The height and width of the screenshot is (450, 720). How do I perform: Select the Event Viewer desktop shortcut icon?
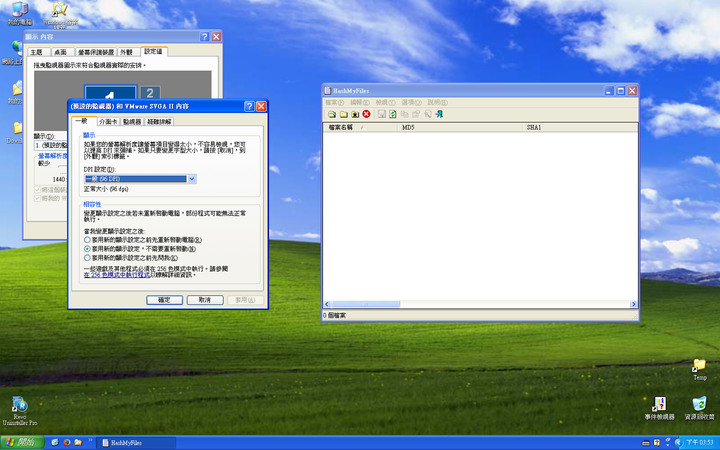point(659,408)
